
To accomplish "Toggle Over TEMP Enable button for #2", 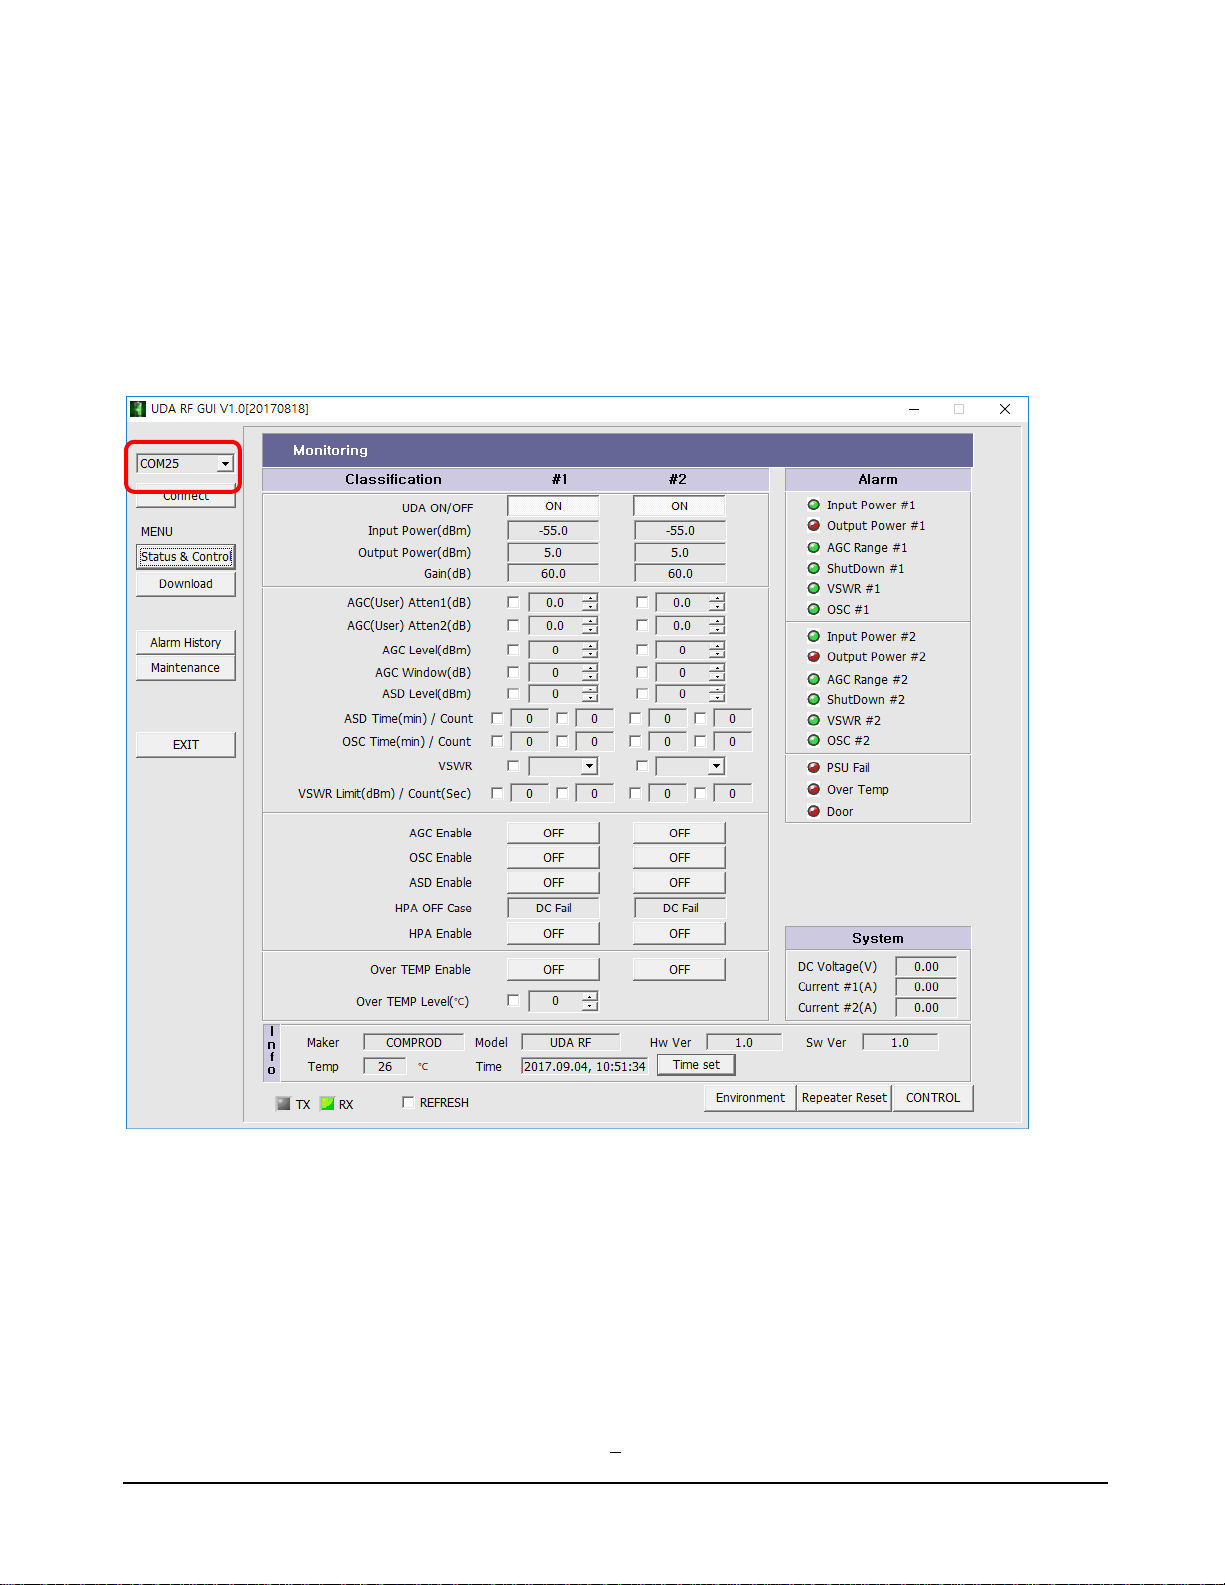I will point(680,970).
